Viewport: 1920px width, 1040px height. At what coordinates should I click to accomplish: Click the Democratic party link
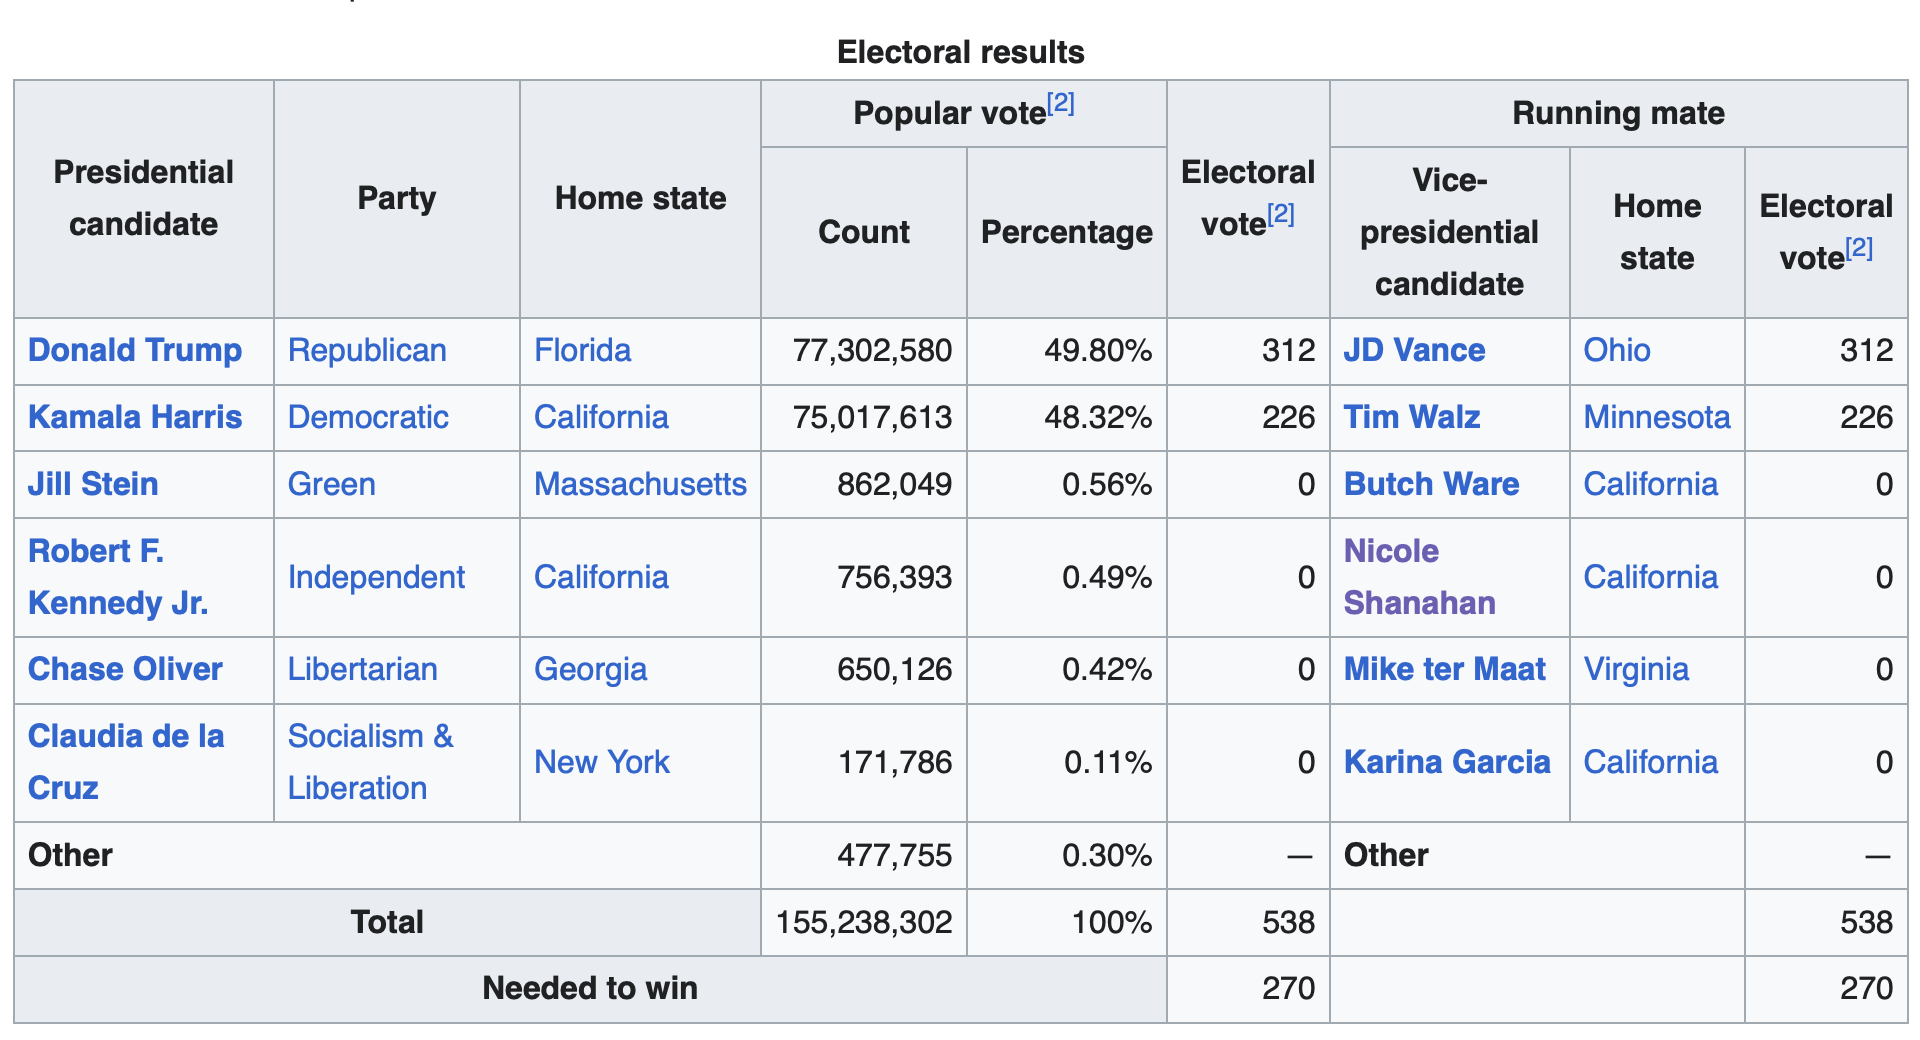click(x=368, y=417)
